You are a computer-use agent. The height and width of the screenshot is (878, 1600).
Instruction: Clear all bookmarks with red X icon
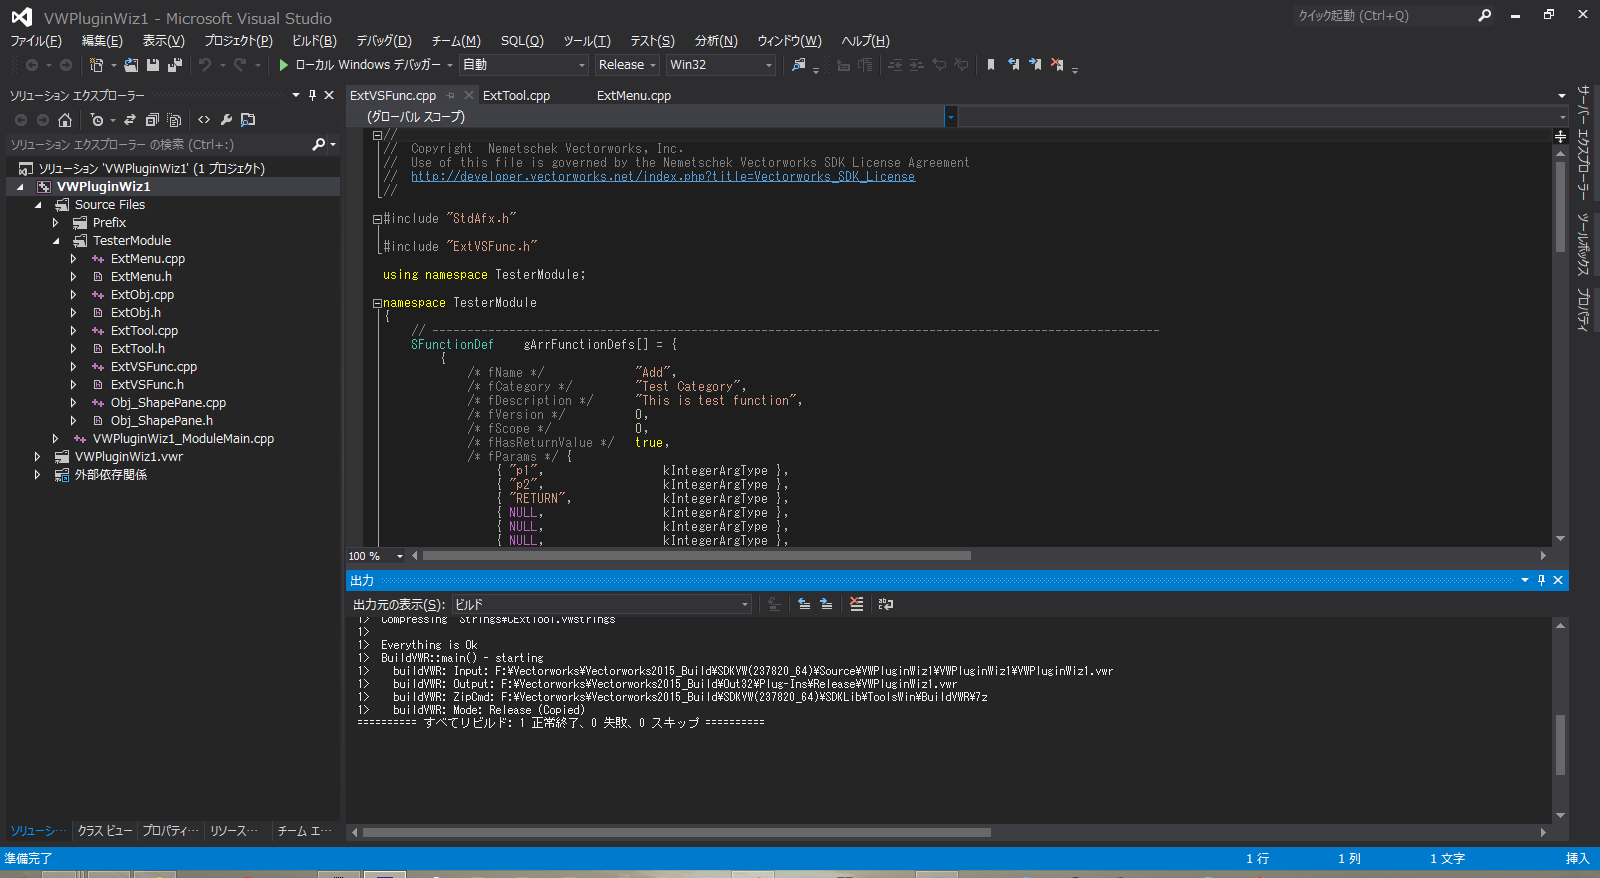click(1057, 65)
